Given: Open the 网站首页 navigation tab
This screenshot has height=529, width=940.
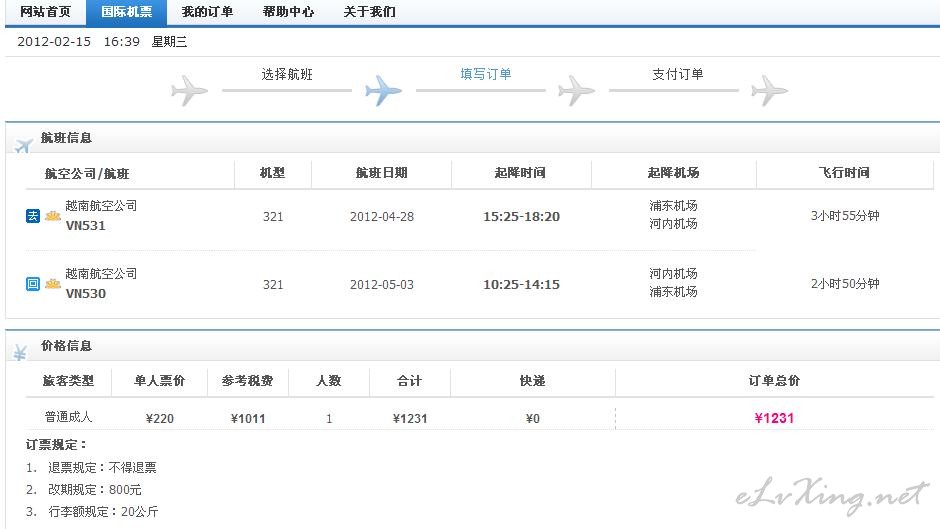Looking at the screenshot, I should tap(46, 12).
